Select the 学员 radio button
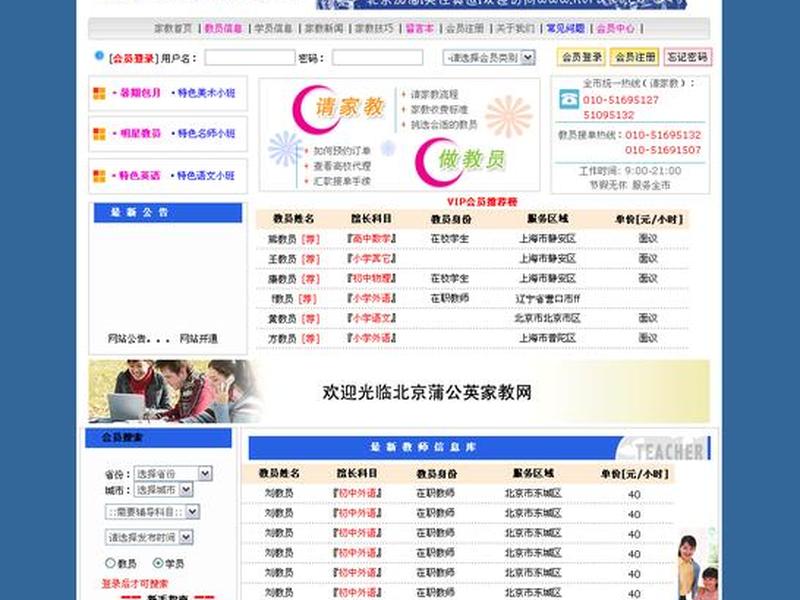 158,563
